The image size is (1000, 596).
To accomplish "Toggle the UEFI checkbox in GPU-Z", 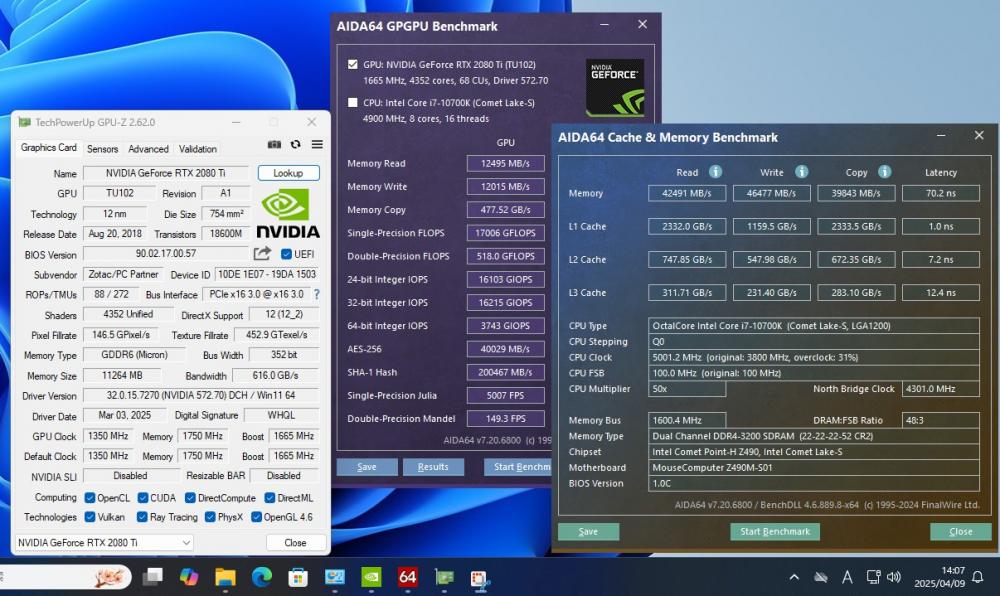I will pyautogui.click(x=286, y=254).
